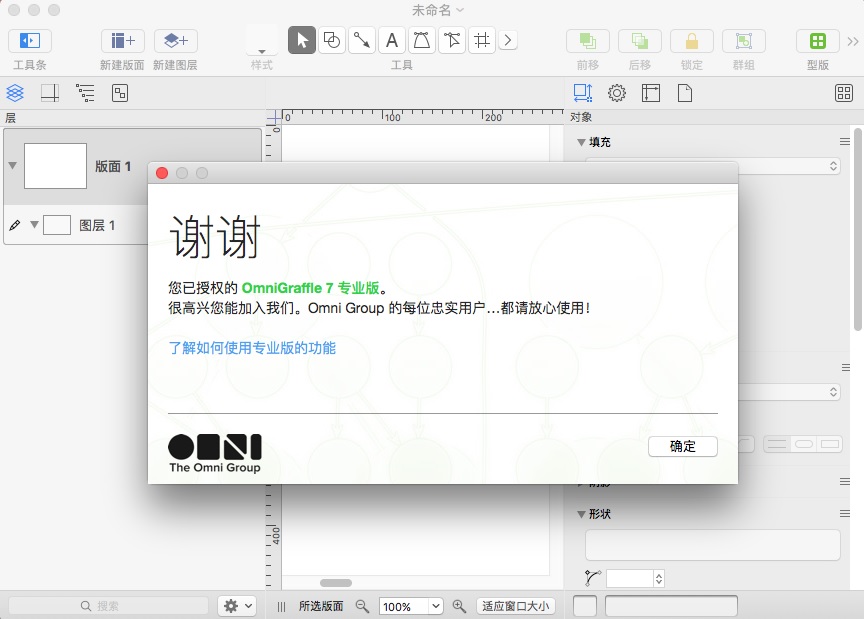Select the 图层 1 layer preview

click(x=57, y=225)
